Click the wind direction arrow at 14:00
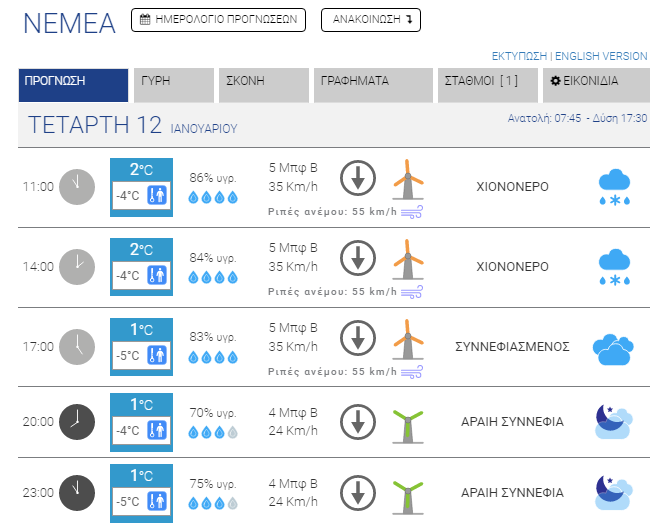650x527 pixels. [357, 259]
